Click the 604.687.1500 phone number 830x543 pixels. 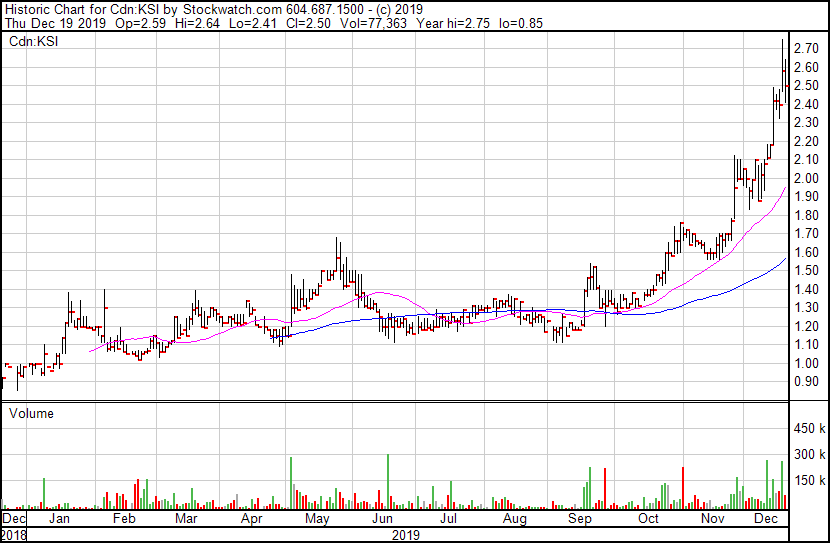pos(324,9)
